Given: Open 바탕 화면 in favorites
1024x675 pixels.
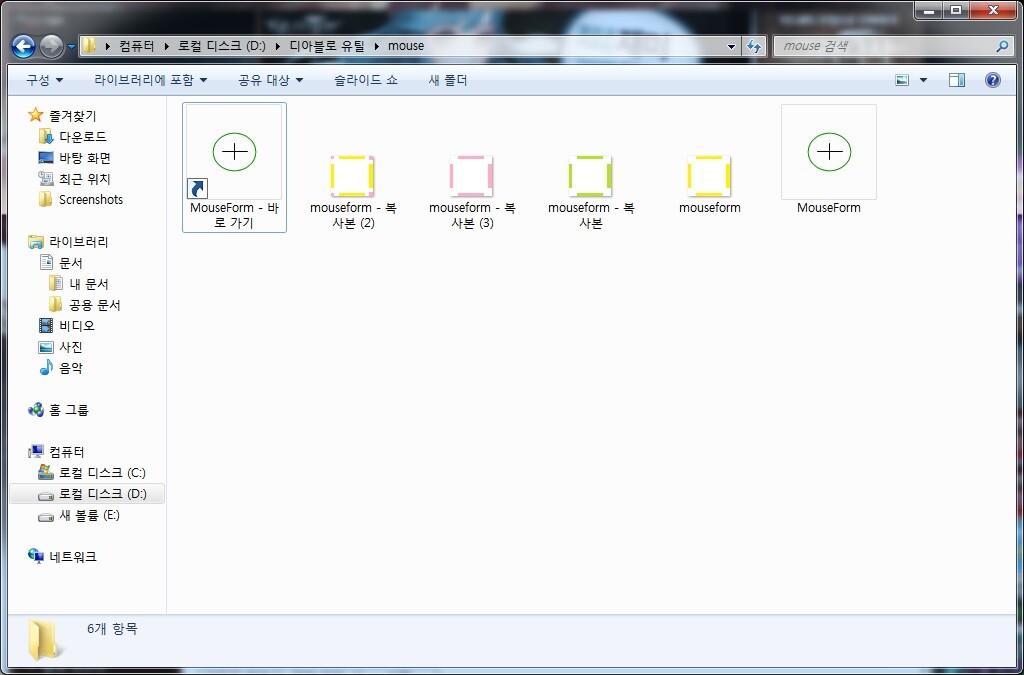Looking at the screenshot, I should [x=74, y=157].
